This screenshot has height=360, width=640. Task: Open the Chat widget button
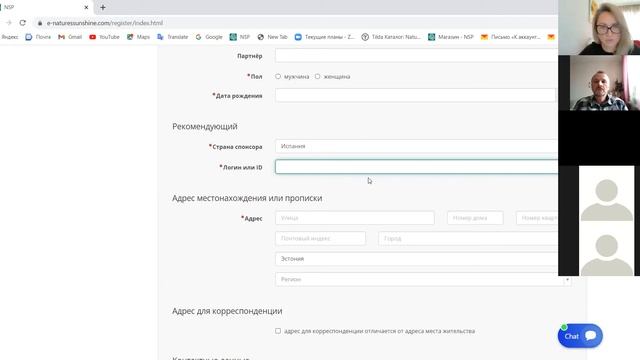(580, 336)
